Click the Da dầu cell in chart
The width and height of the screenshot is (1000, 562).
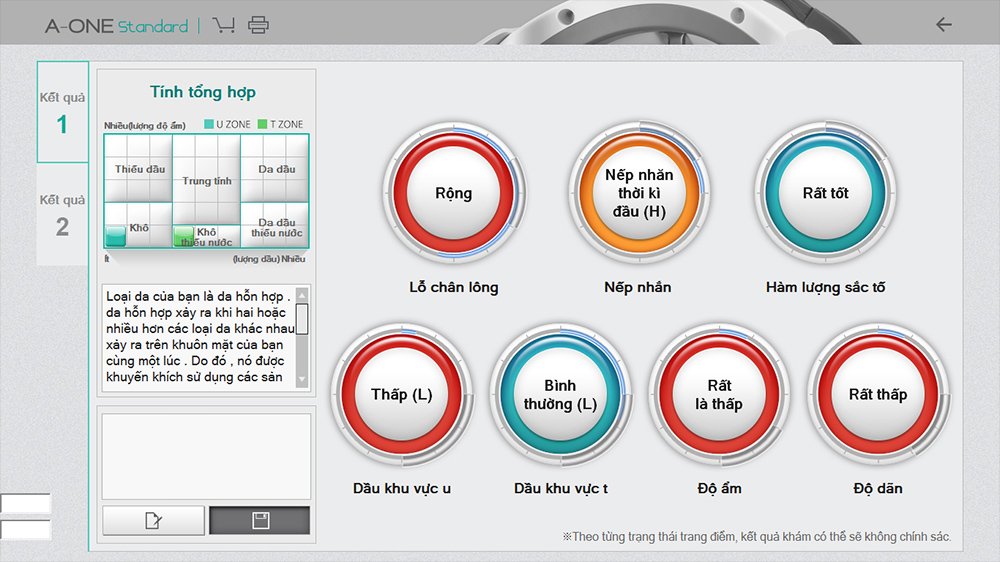(x=276, y=169)
